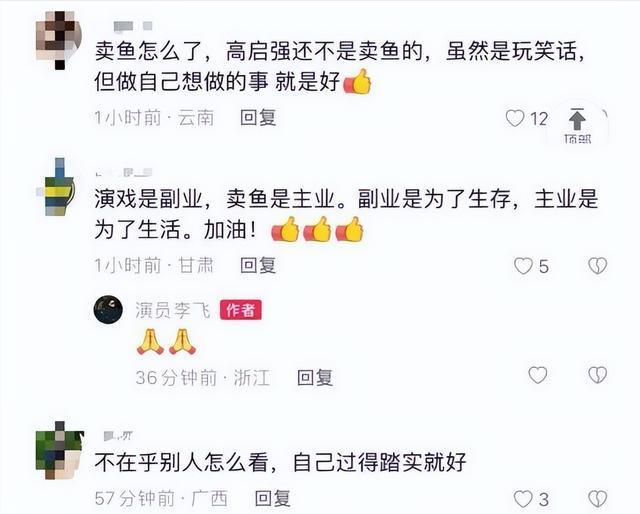Select the comment text 不在乎别人怎么看

click(181, 463)
